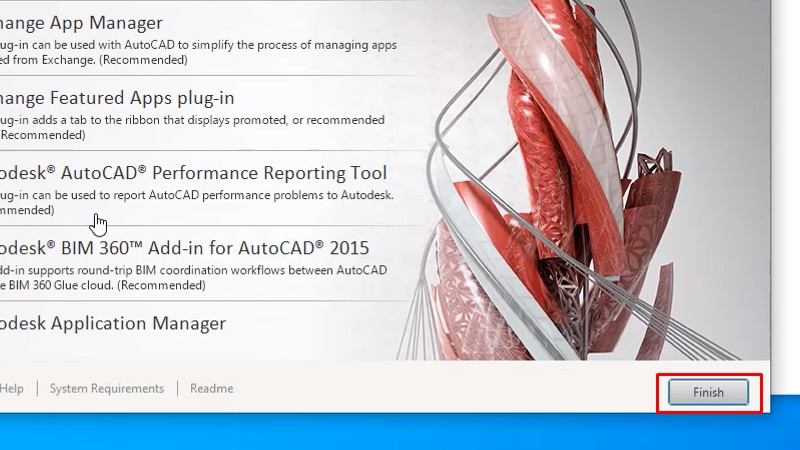Open the Help link
Screen dimensions: 800x450
pyautogui.click(x=12, y=388)
